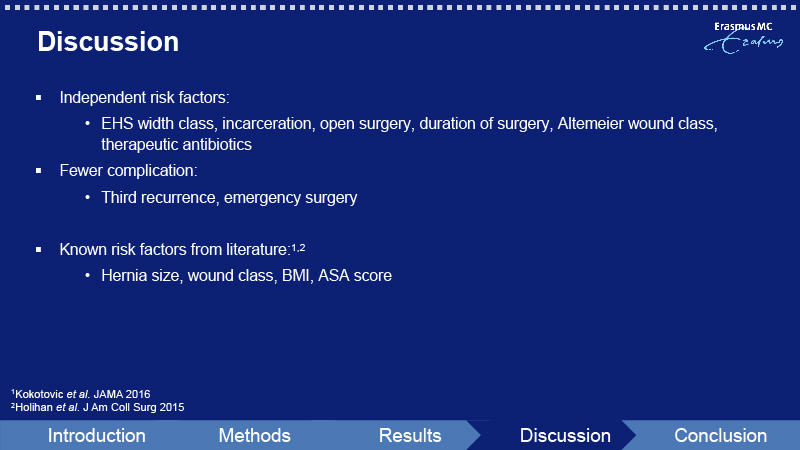This screenshot has width=800, height=450.
Task: Jump to the Conclusion section tab
Action: point(720,436)
